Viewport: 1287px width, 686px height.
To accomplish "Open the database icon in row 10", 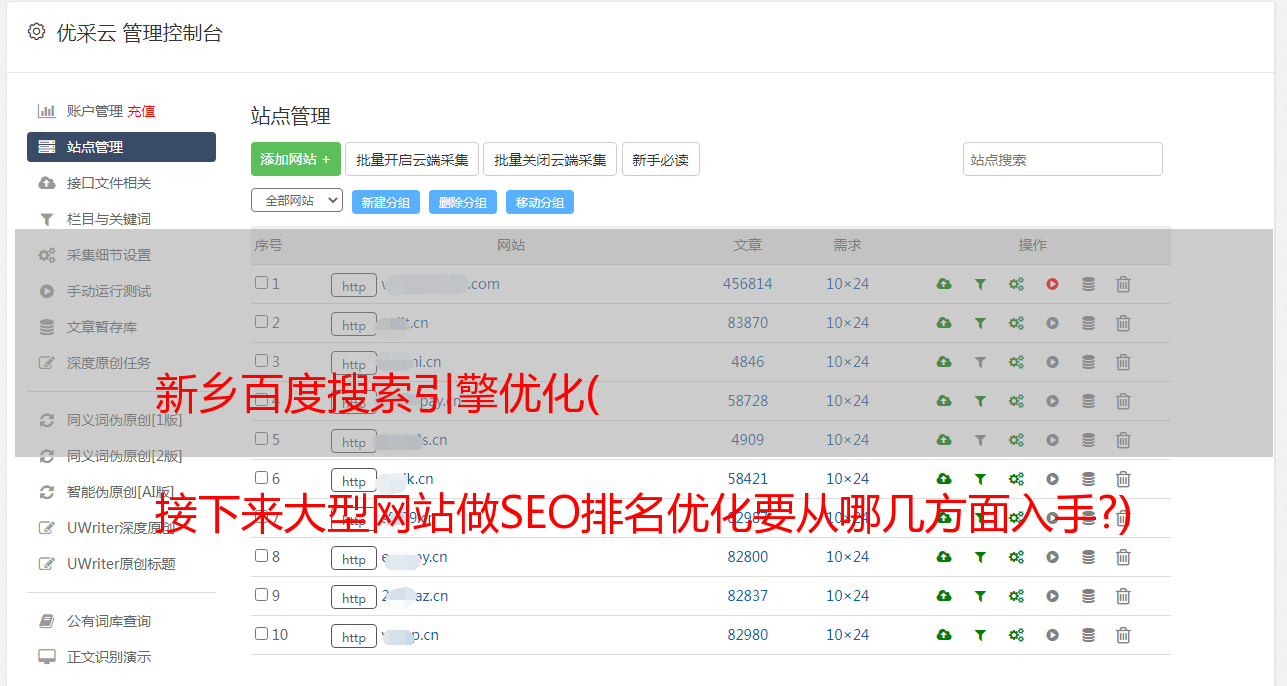I will (1088, 635).
